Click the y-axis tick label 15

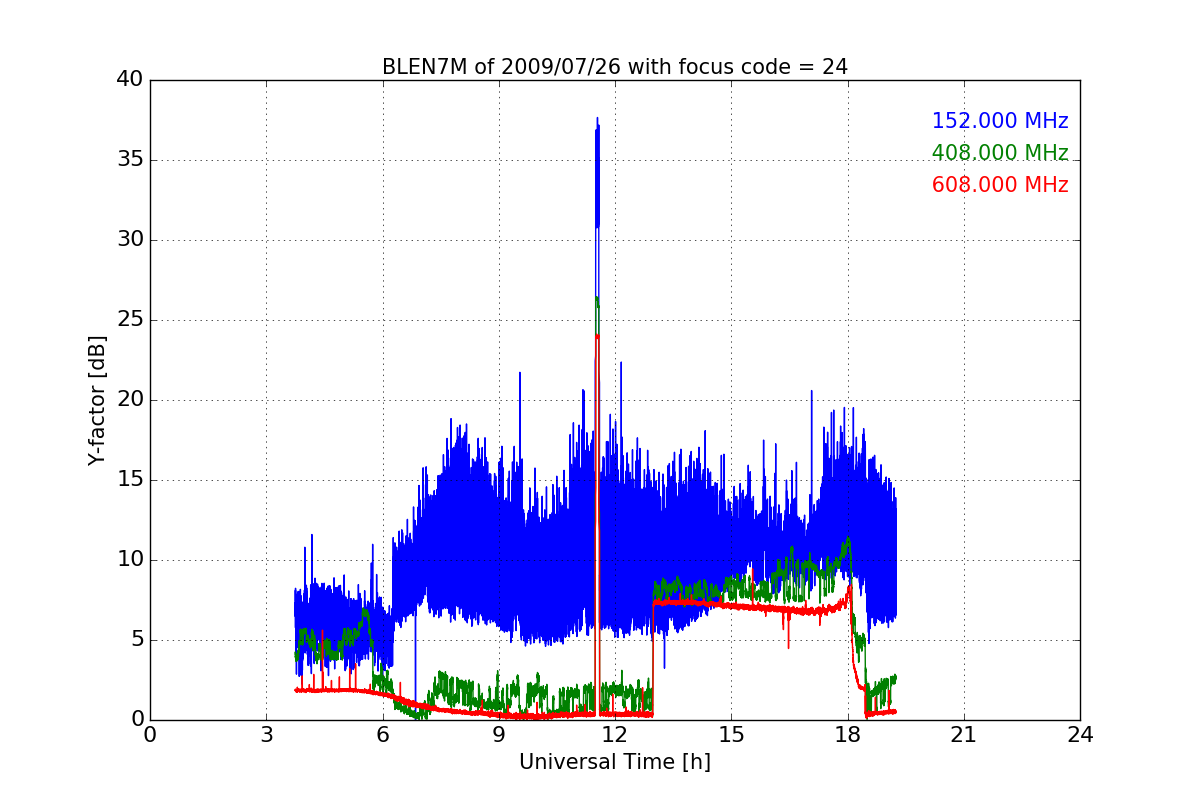pyautogui.click(x=129, y=480)
